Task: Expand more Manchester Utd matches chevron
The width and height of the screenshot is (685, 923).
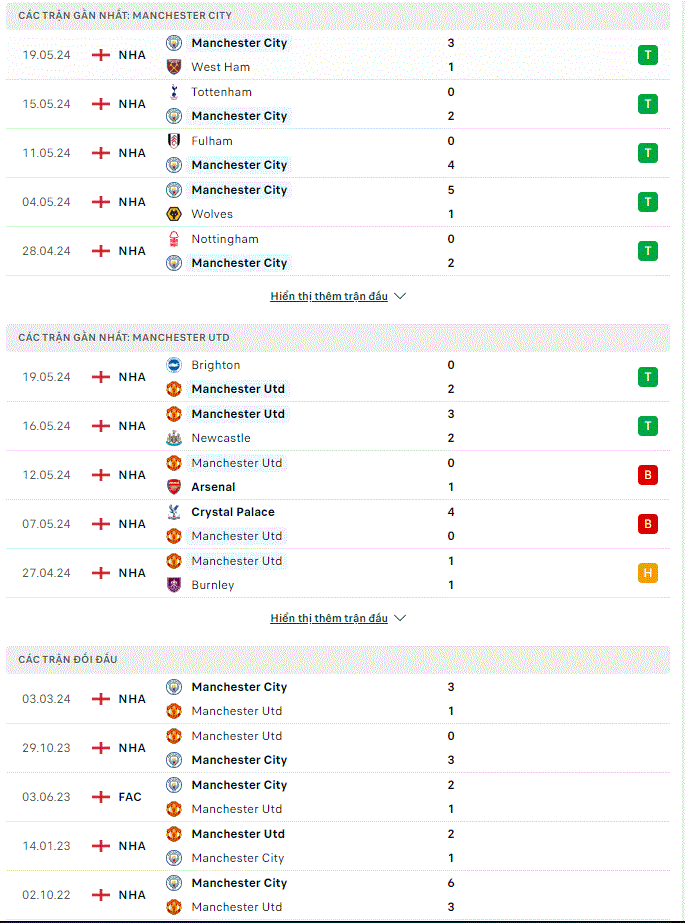Action: 400,618
